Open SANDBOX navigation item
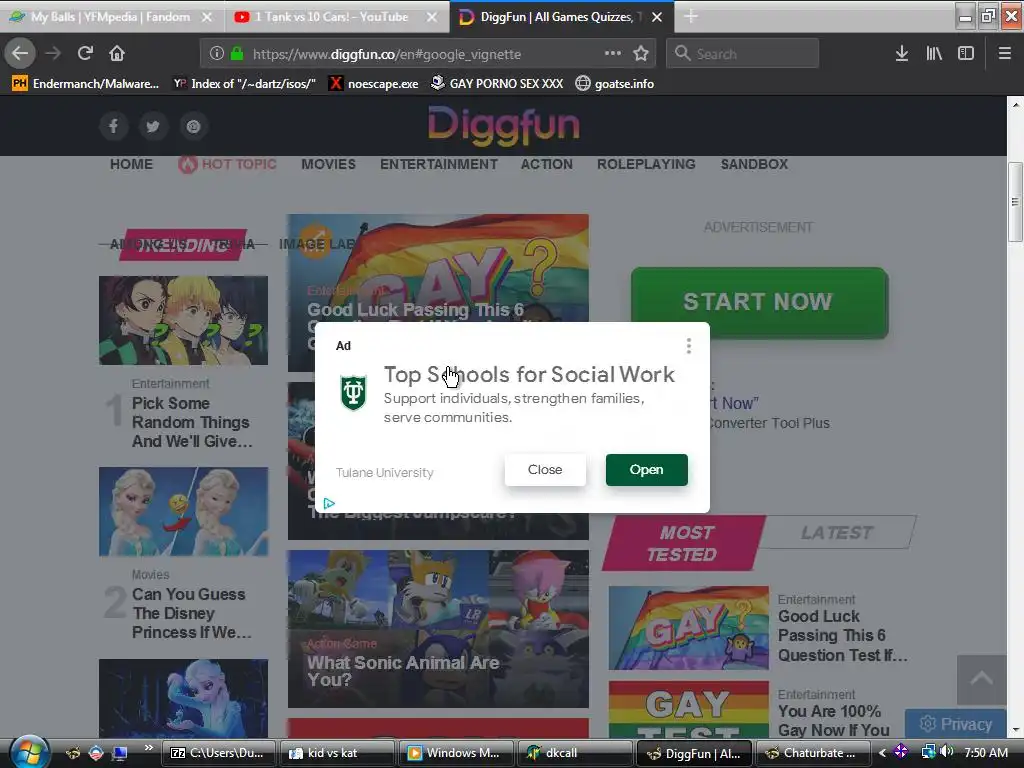 pyautogui.click(x=754, y=164)
